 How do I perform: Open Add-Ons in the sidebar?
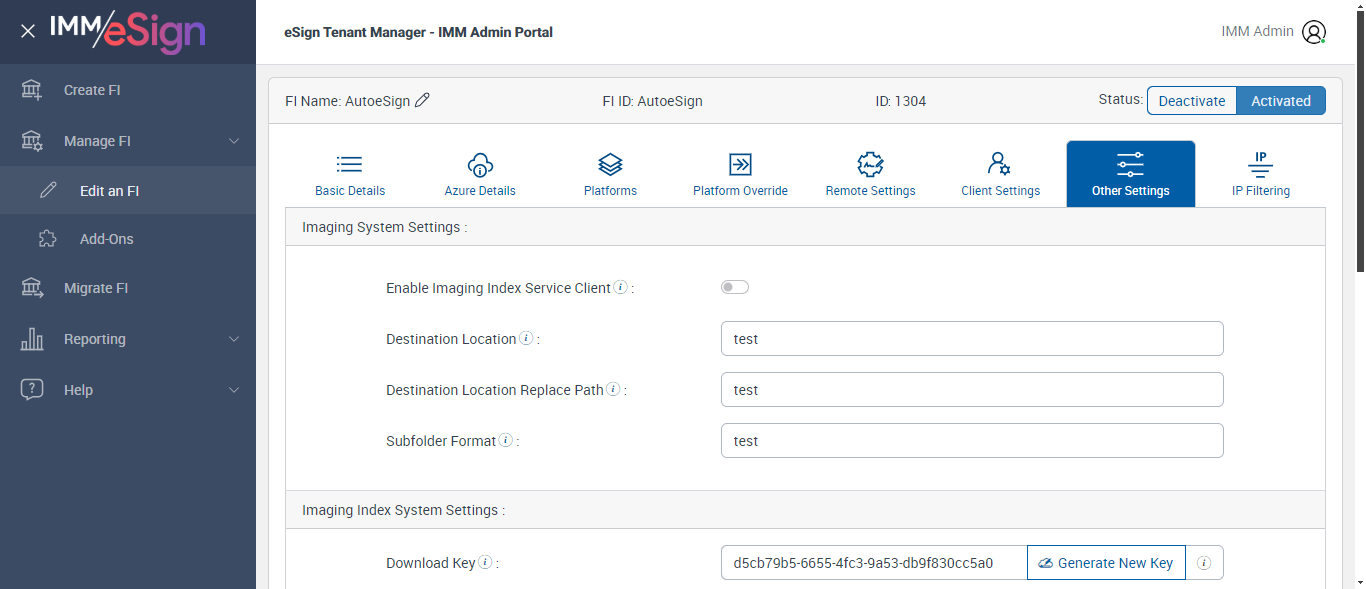[x=106, y=239]
